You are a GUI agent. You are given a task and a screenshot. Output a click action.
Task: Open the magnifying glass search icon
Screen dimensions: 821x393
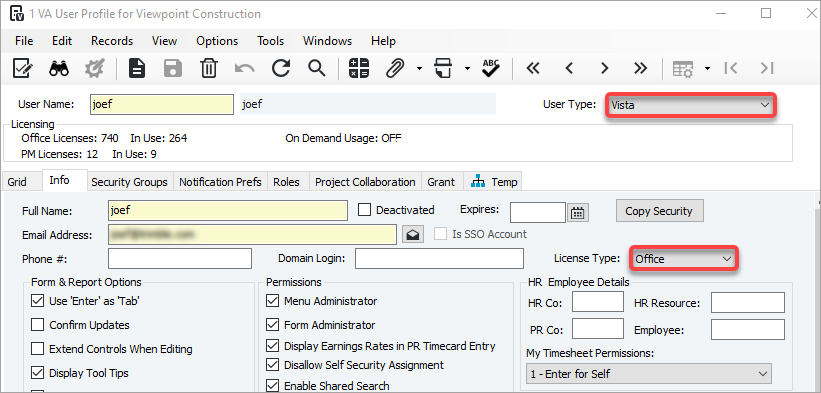[x=317, y=68]
